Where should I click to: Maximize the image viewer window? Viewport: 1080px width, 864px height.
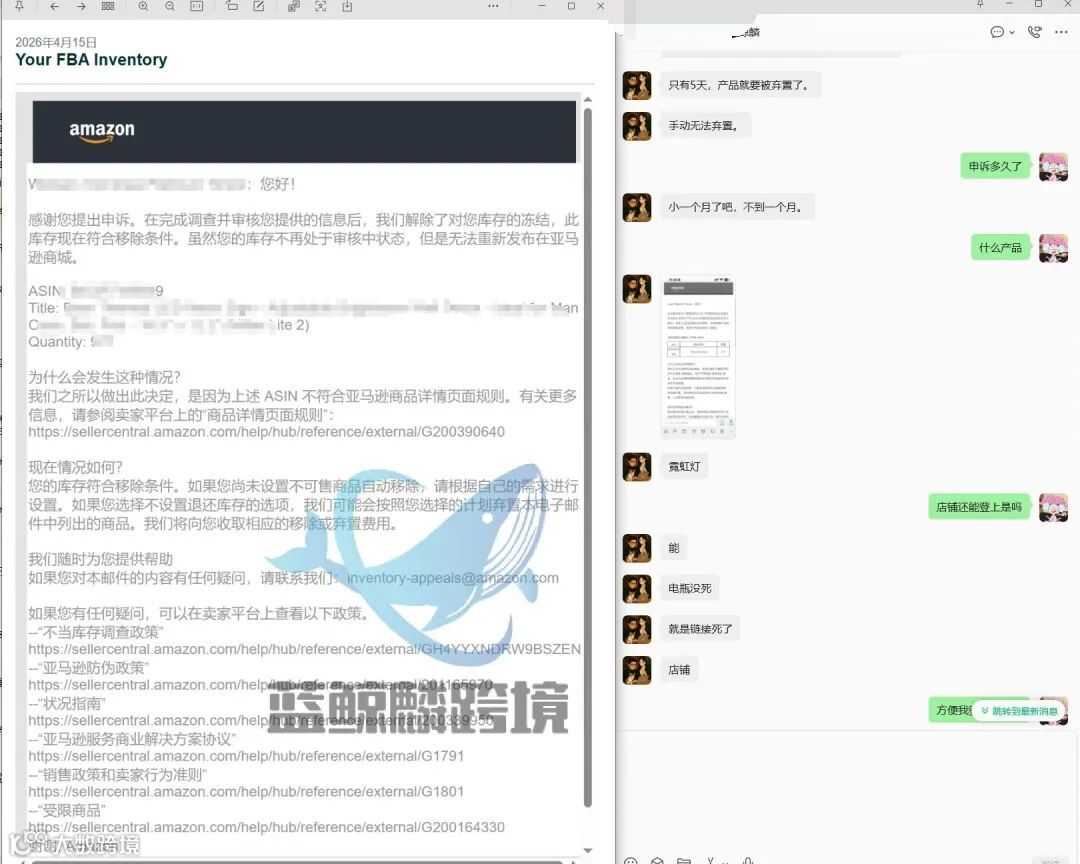point(572,6)
